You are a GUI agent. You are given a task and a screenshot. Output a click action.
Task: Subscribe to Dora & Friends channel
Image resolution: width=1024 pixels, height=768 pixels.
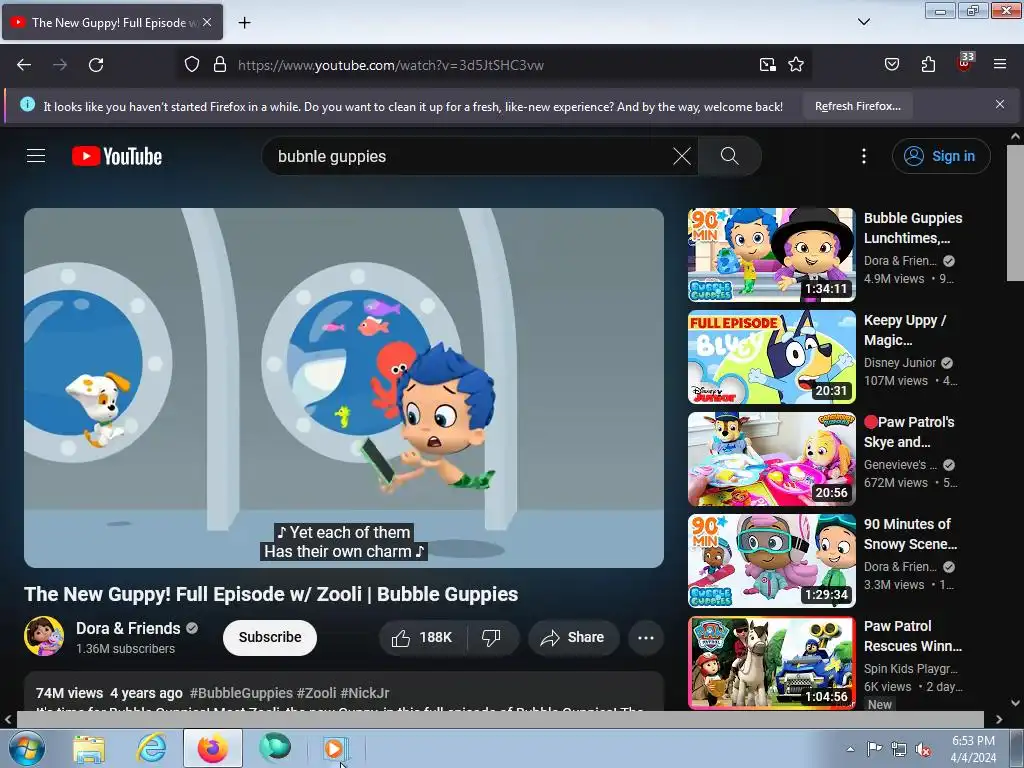click(270, 637)
